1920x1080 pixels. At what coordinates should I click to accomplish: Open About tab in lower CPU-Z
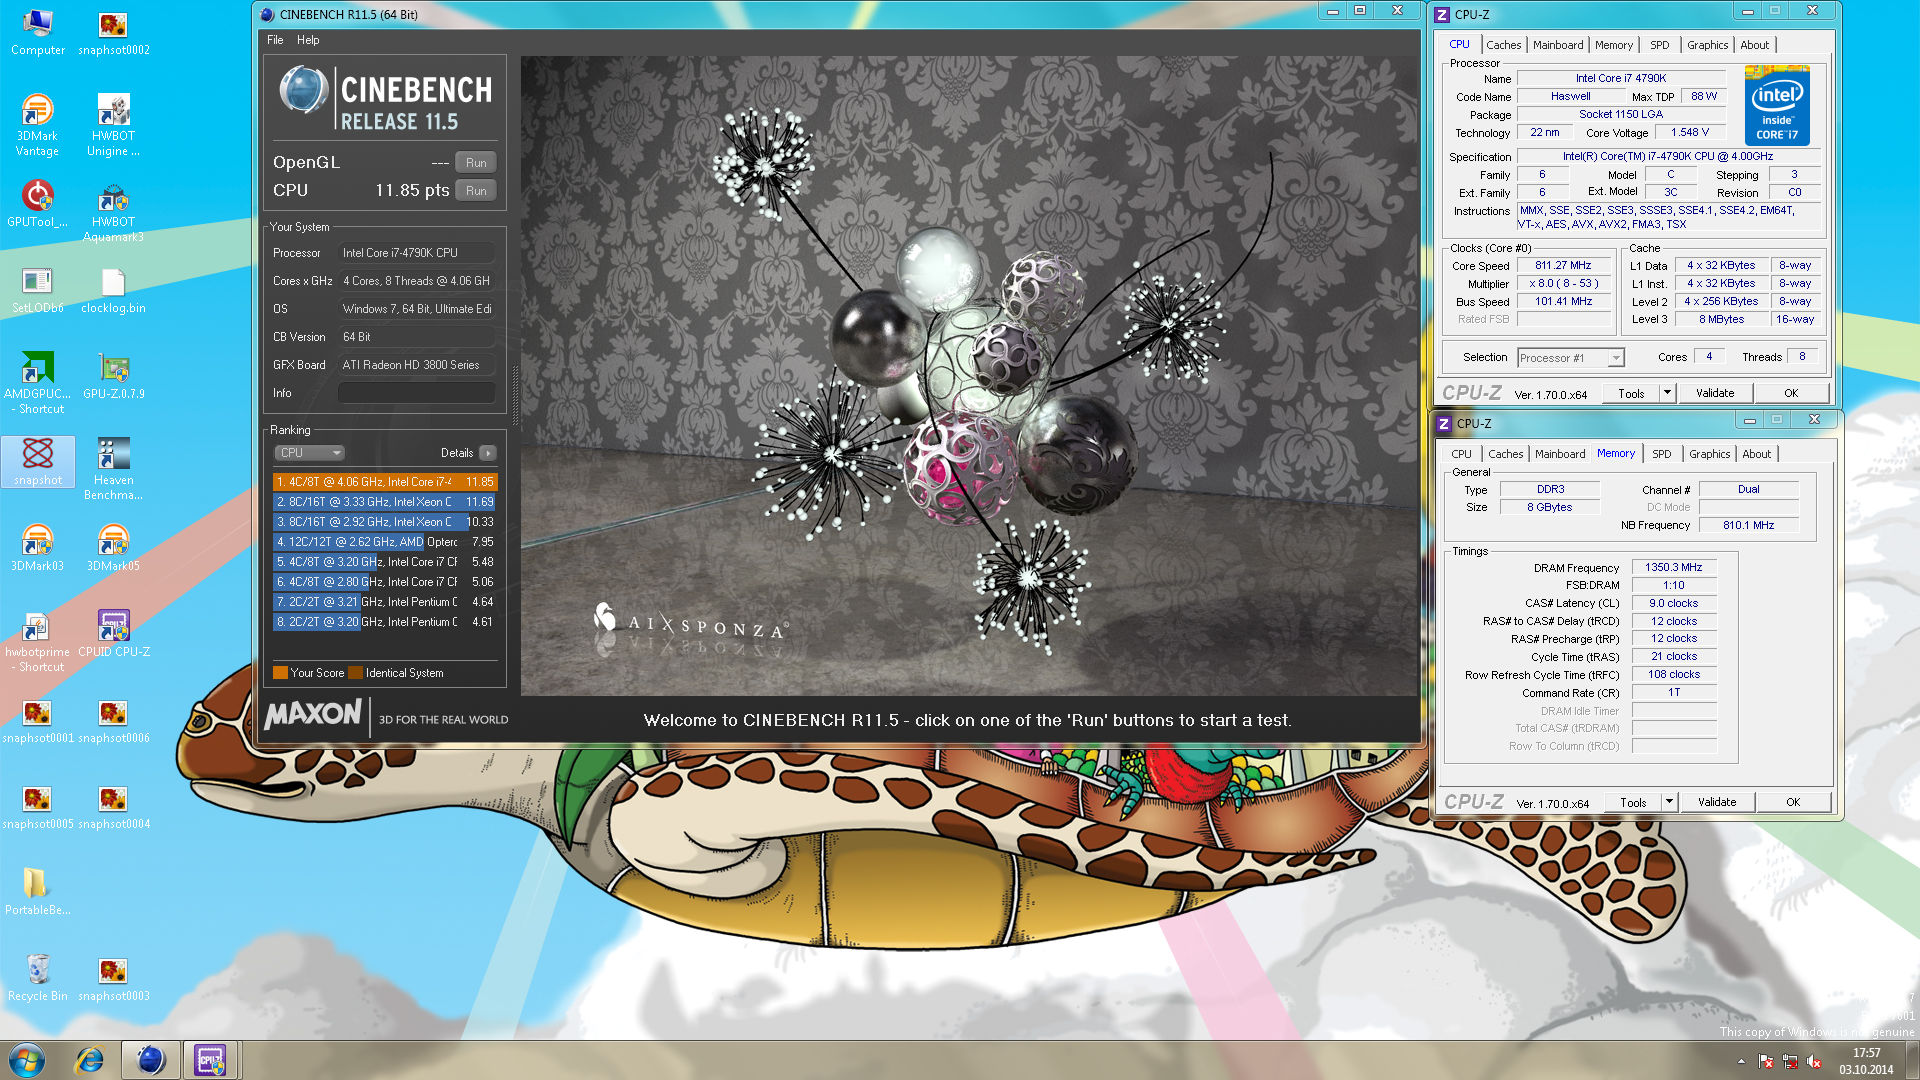tap(1756, 454)
